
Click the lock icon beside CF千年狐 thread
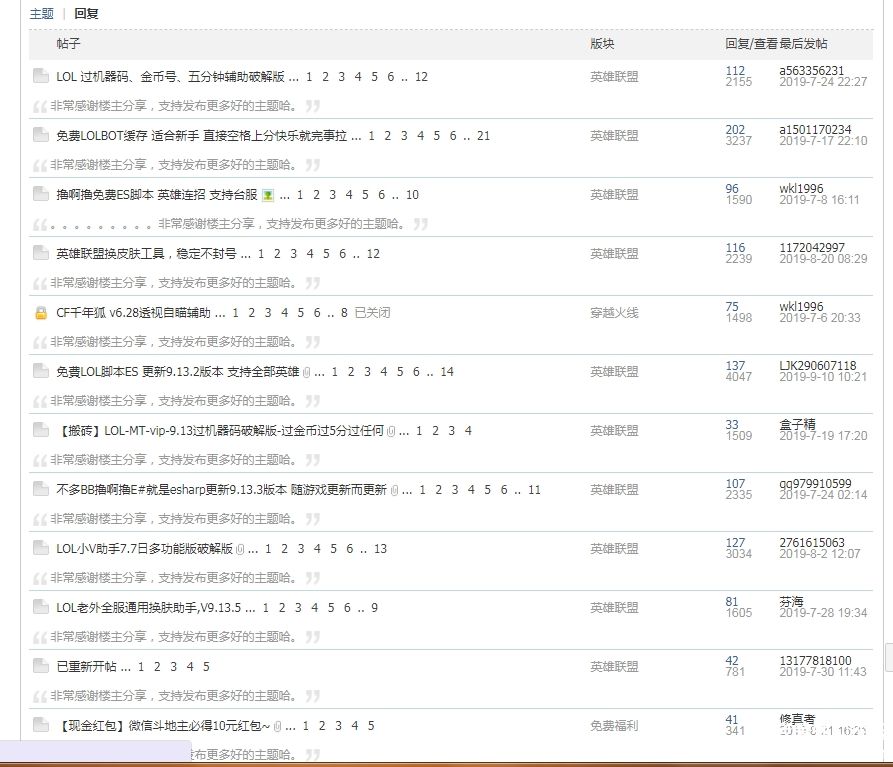[x=40, y=313]
